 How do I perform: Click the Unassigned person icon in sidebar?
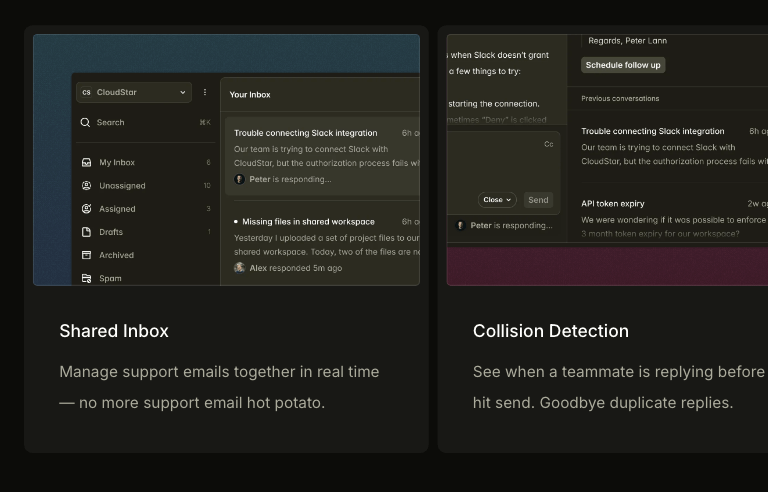(x=87, y=185)
